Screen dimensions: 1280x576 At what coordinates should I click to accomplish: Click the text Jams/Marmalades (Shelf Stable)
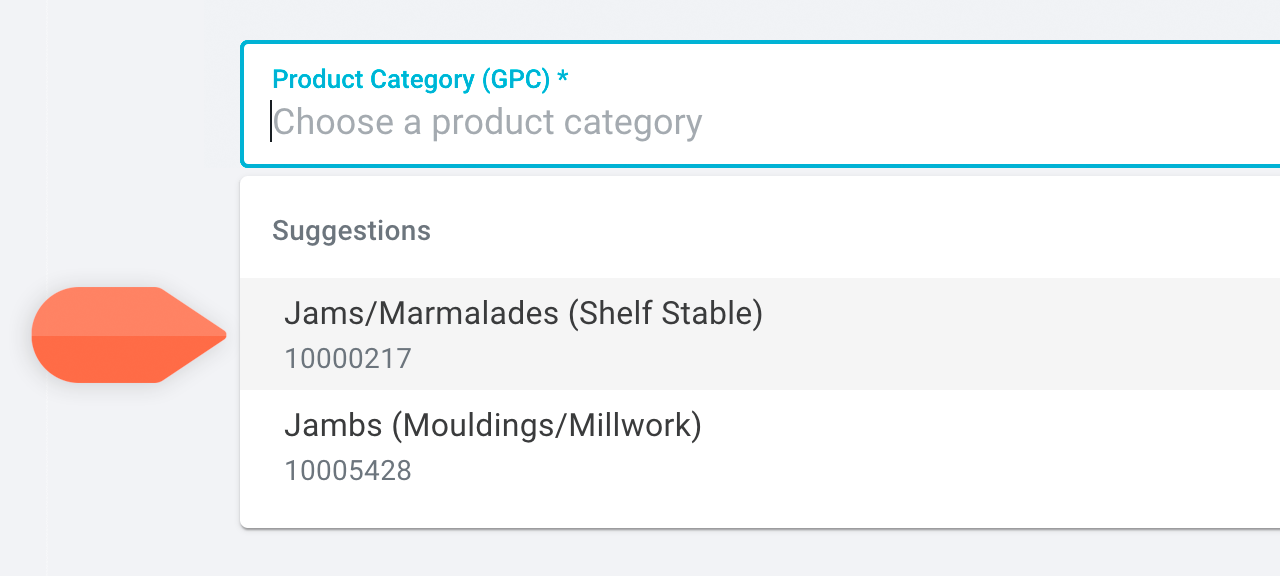pos(525,313)
